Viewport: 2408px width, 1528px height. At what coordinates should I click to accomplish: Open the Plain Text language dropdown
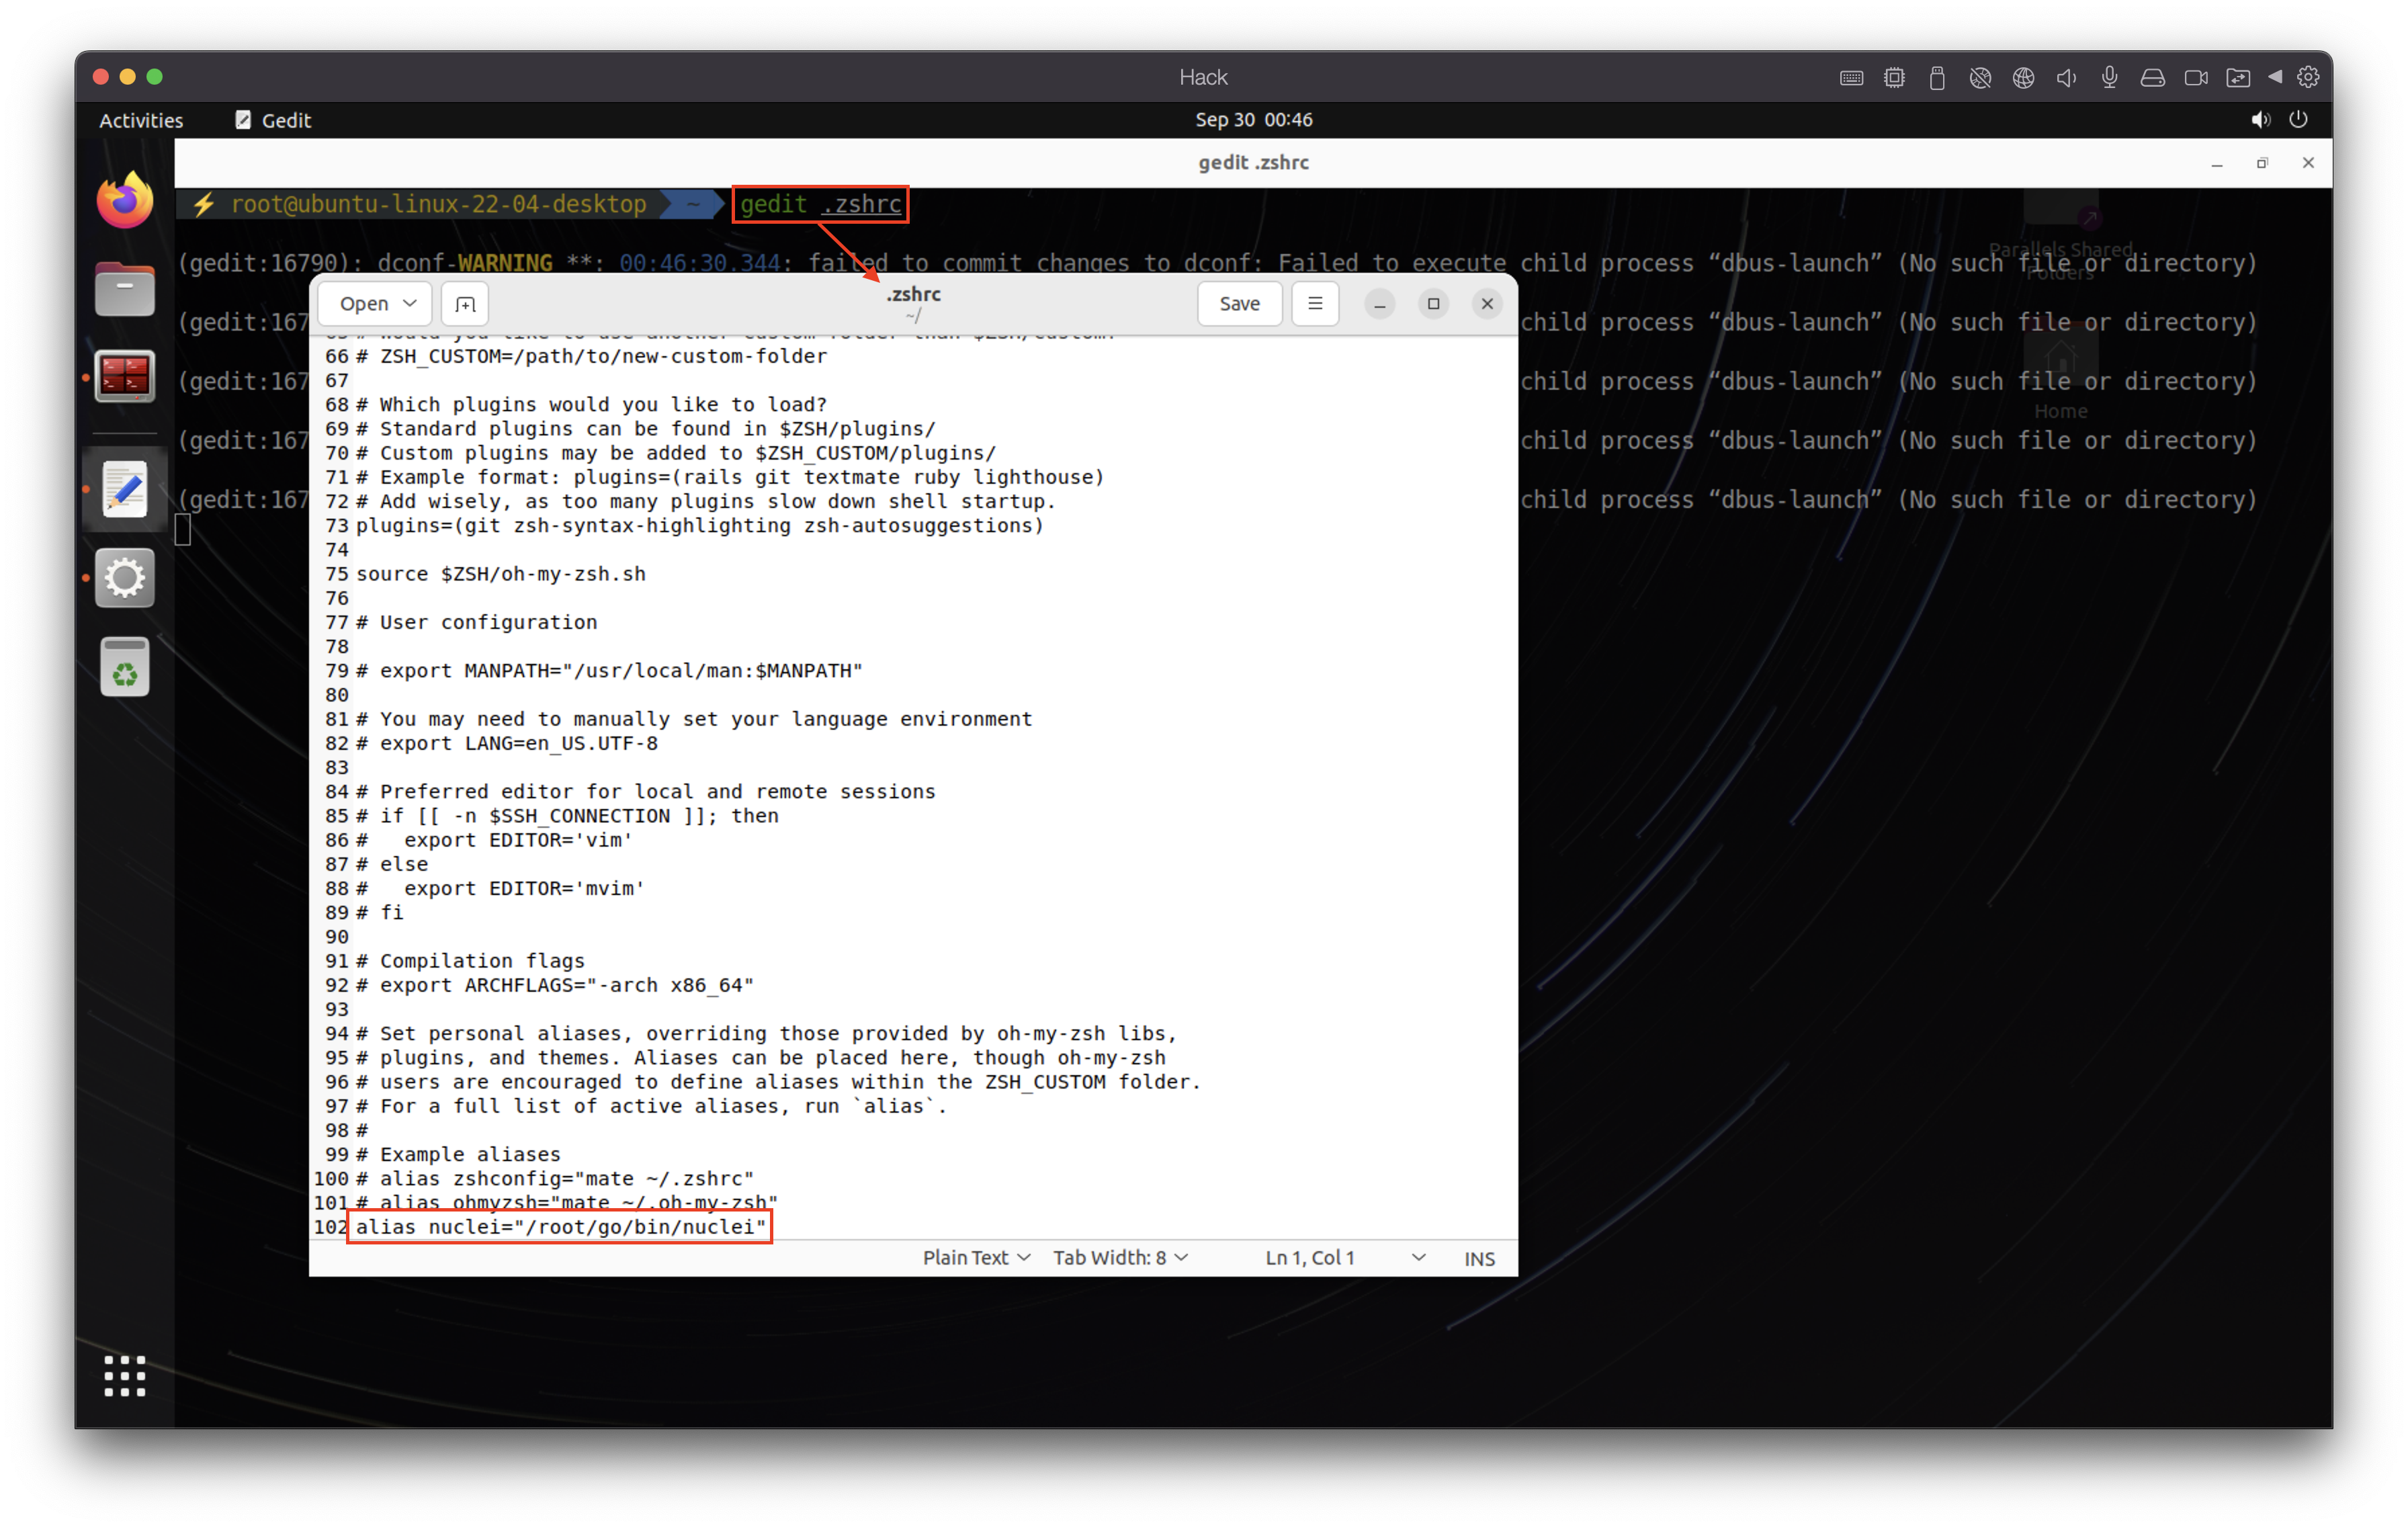[x=976, y=1257]
